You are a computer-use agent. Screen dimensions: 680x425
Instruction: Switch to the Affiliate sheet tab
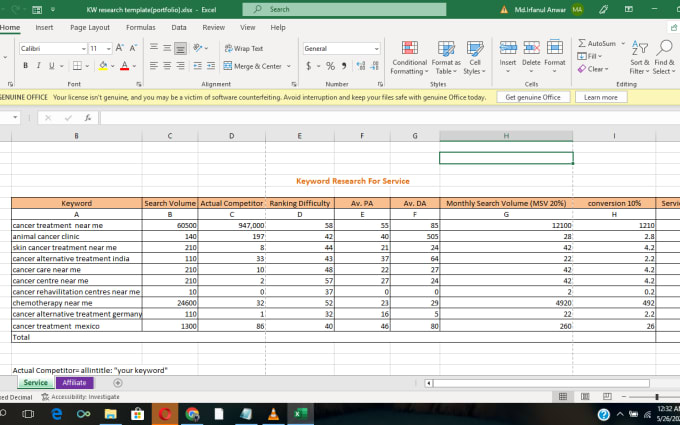[74, 382]
